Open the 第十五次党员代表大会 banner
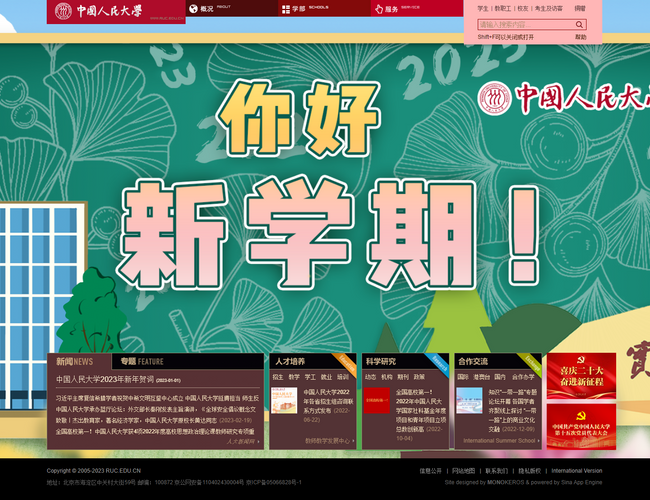 click(581, 427)
